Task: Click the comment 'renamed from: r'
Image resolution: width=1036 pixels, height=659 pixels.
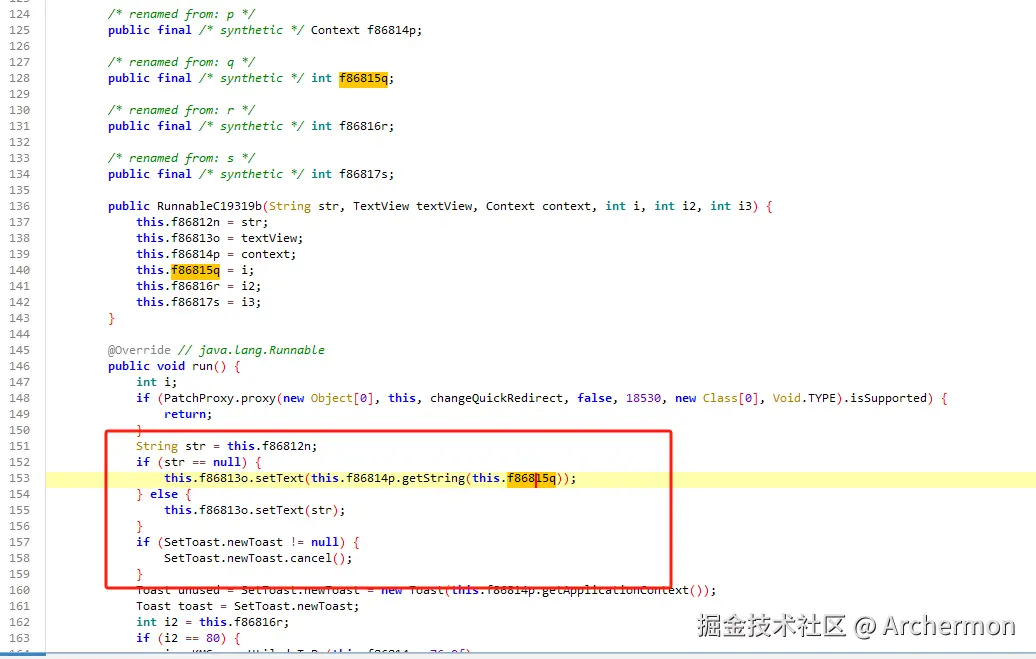Action: tap(182, 110)
